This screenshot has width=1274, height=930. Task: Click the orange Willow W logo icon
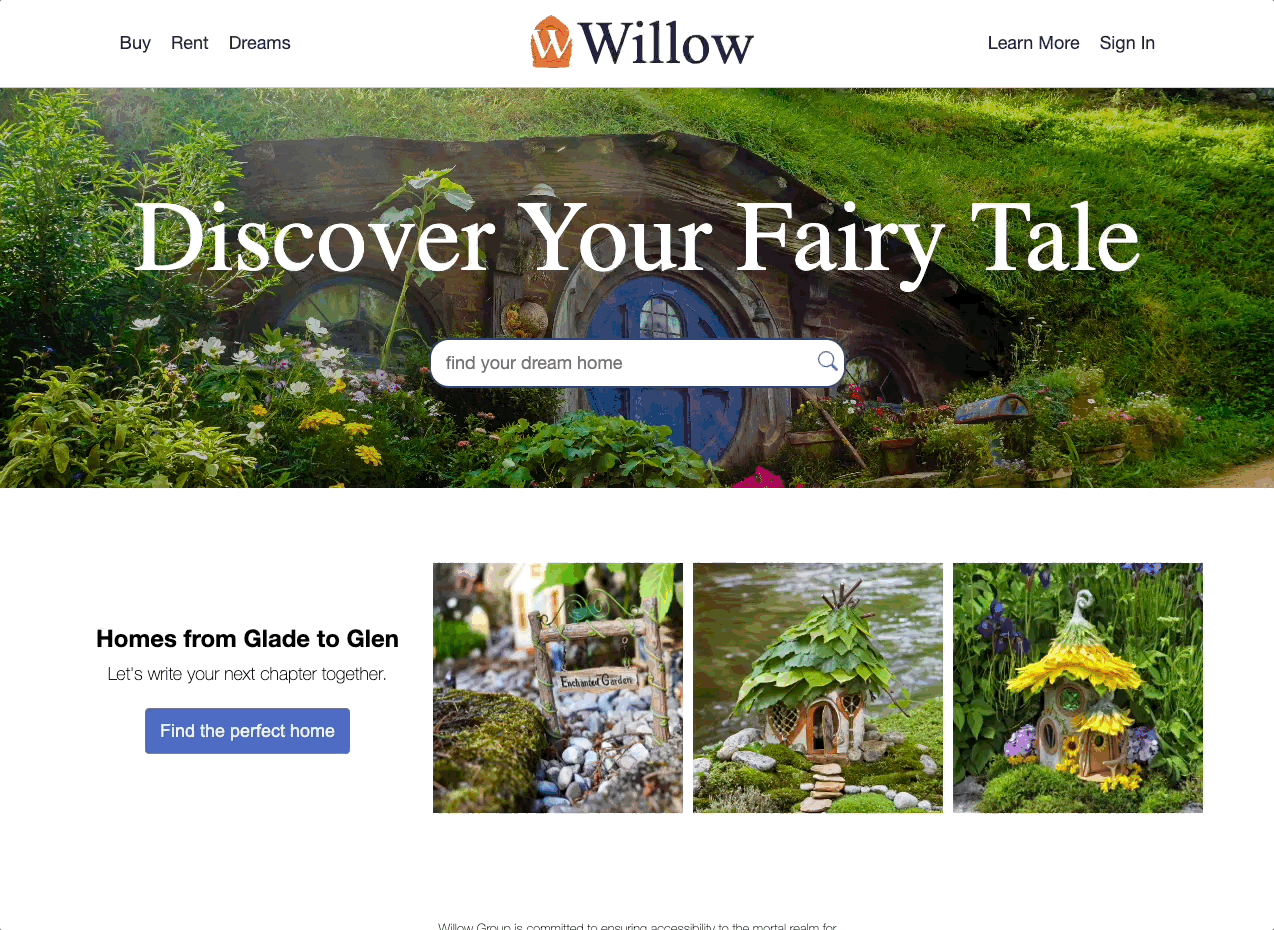coord(551,42)
